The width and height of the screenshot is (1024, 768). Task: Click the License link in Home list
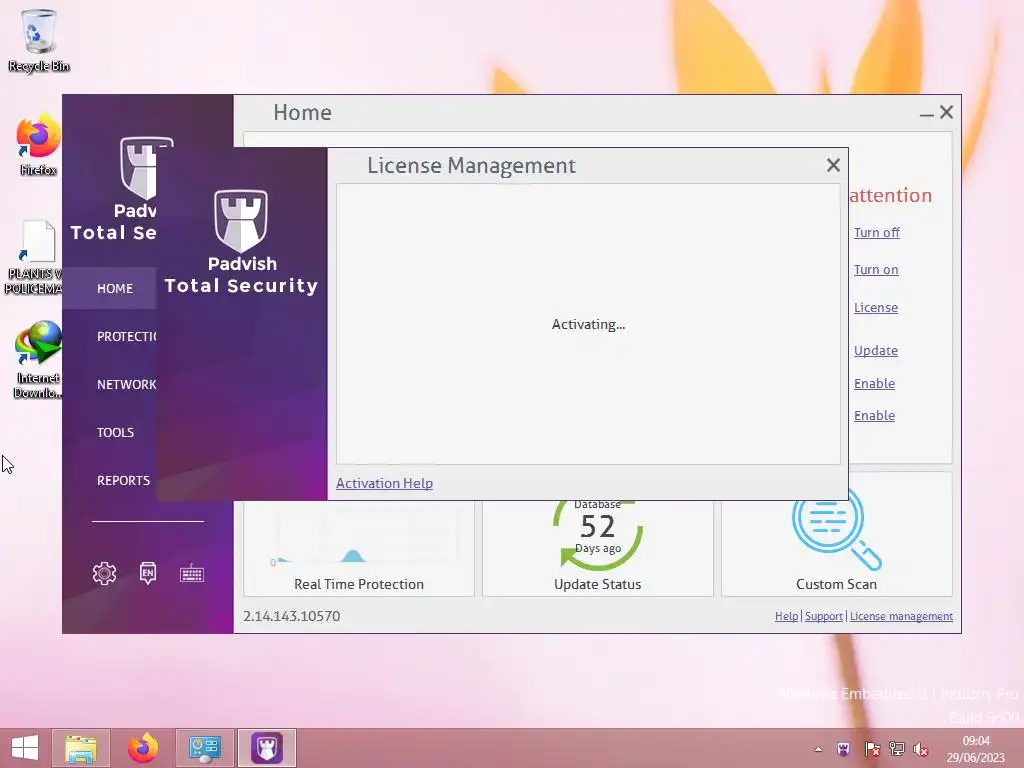point(876,308)
